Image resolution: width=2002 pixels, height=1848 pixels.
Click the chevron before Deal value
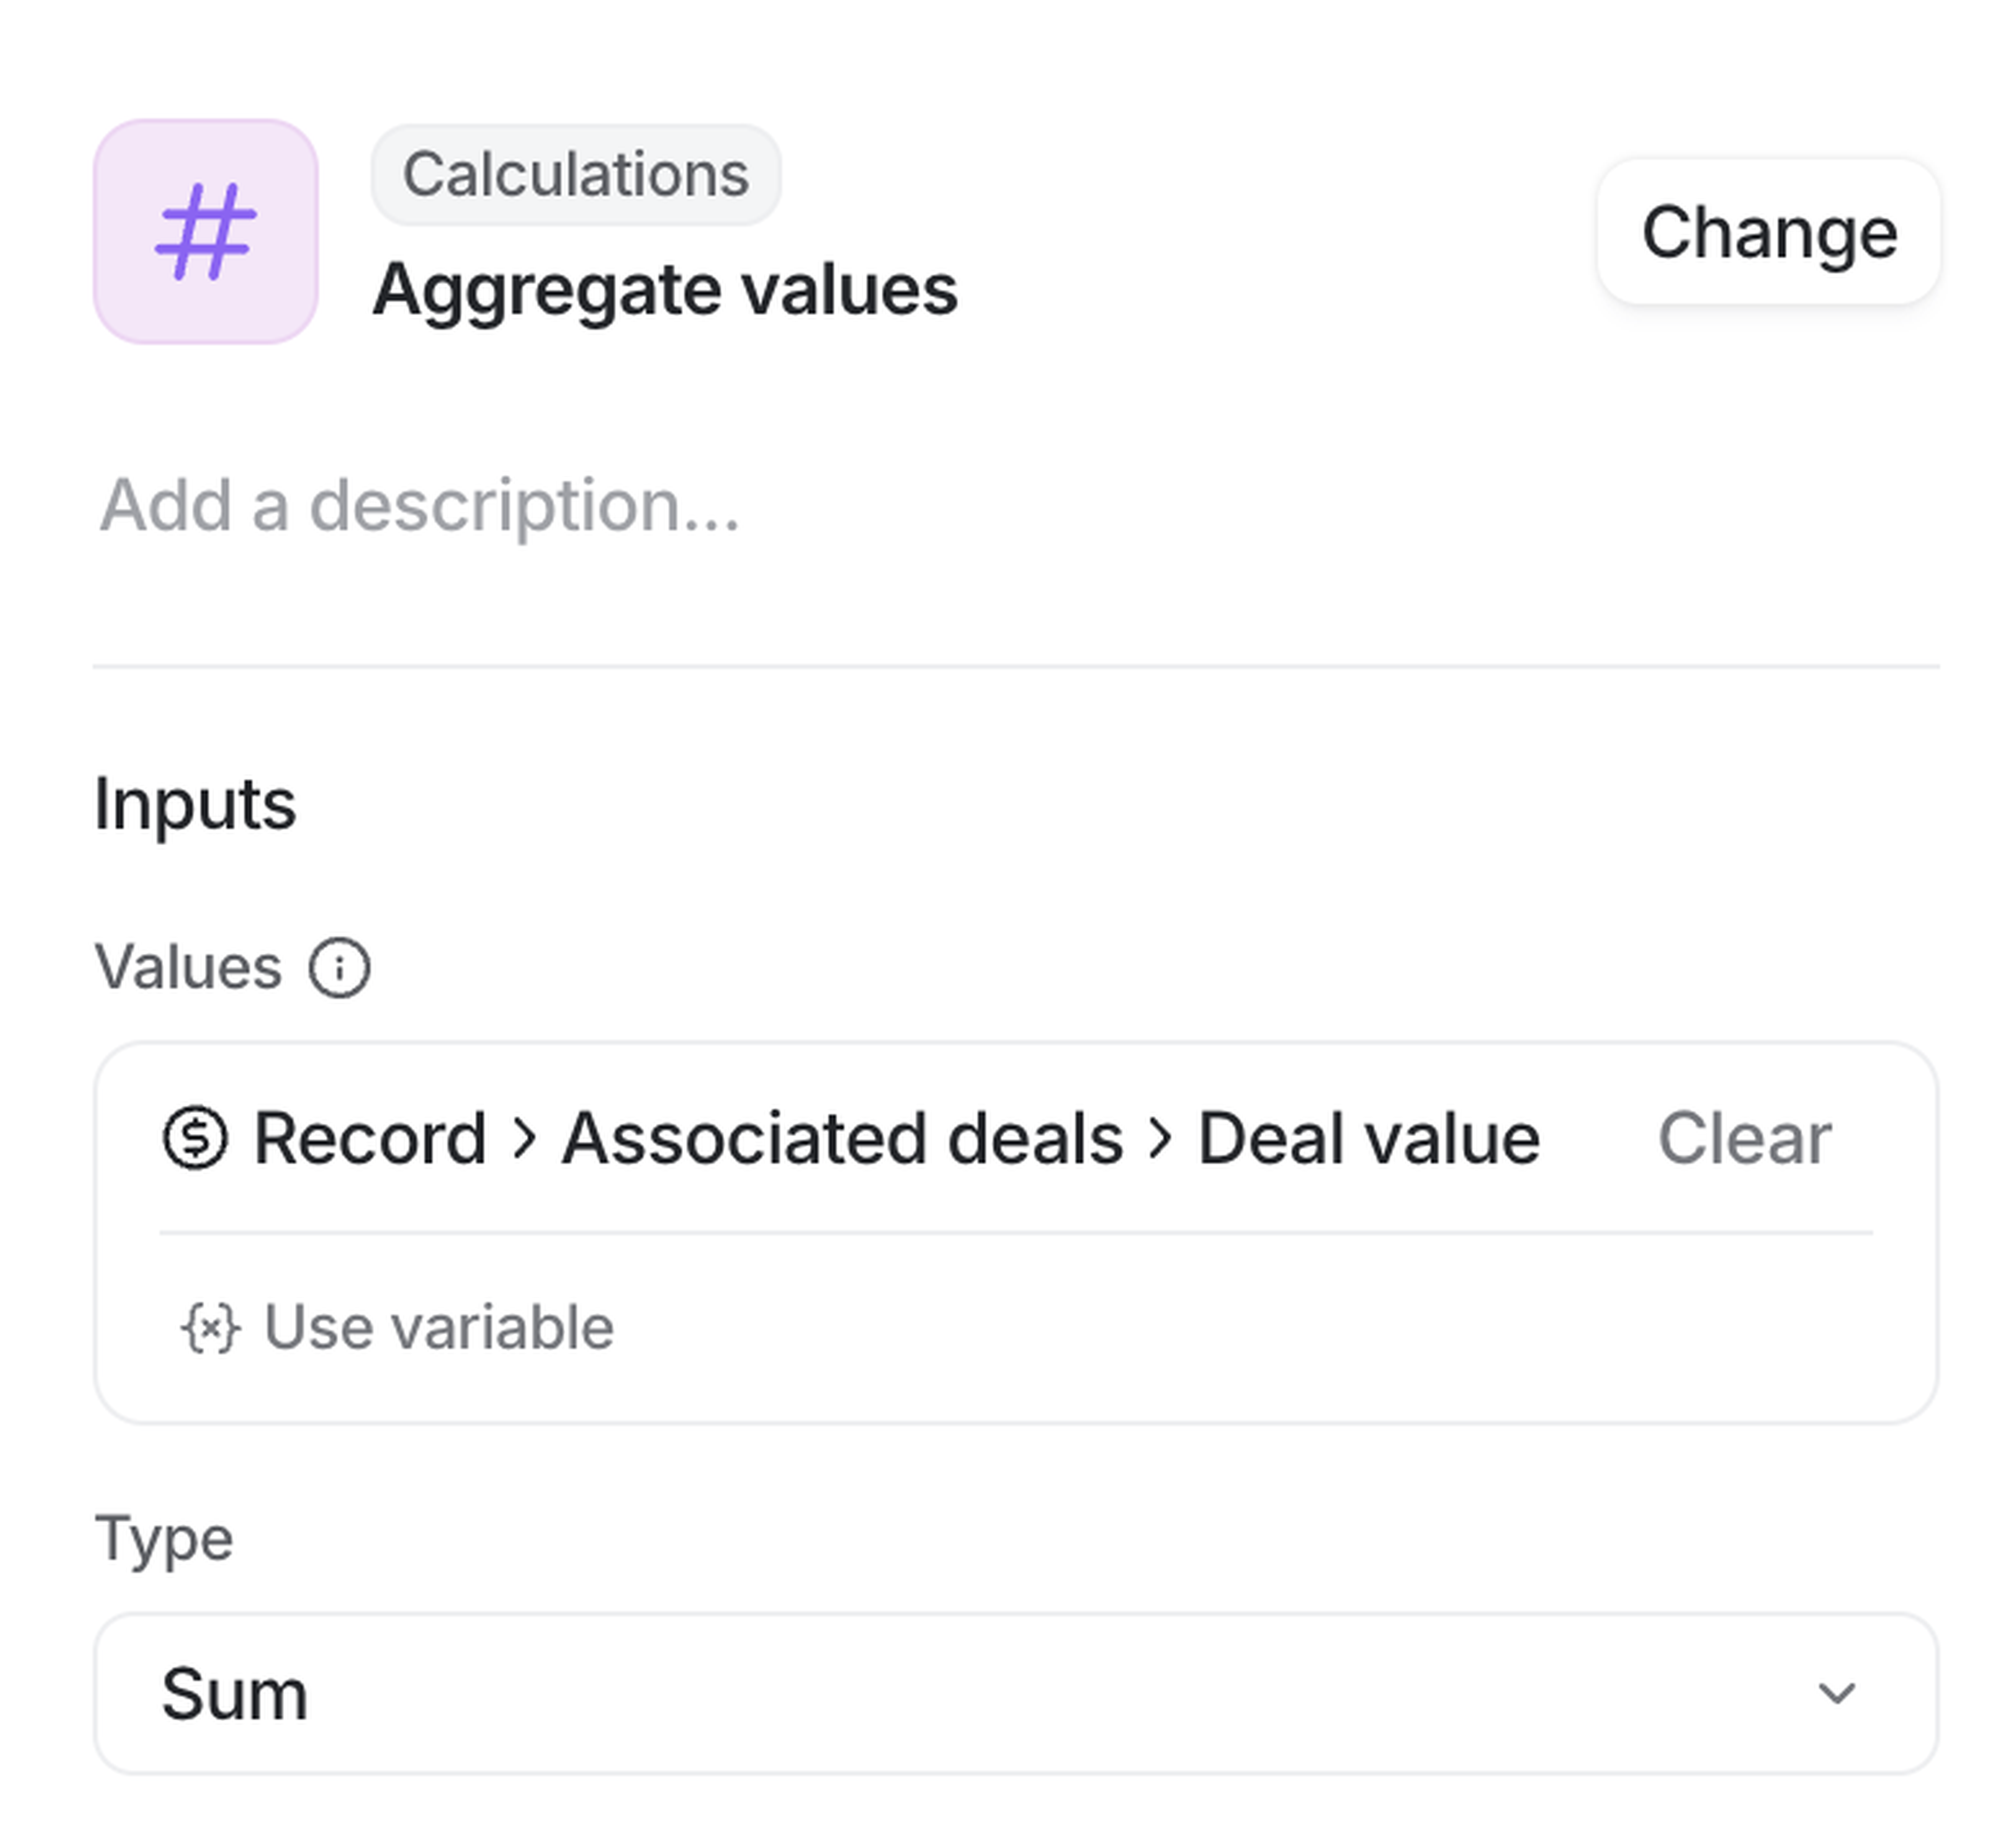pyautogui.click(x=1160, y=1138)
